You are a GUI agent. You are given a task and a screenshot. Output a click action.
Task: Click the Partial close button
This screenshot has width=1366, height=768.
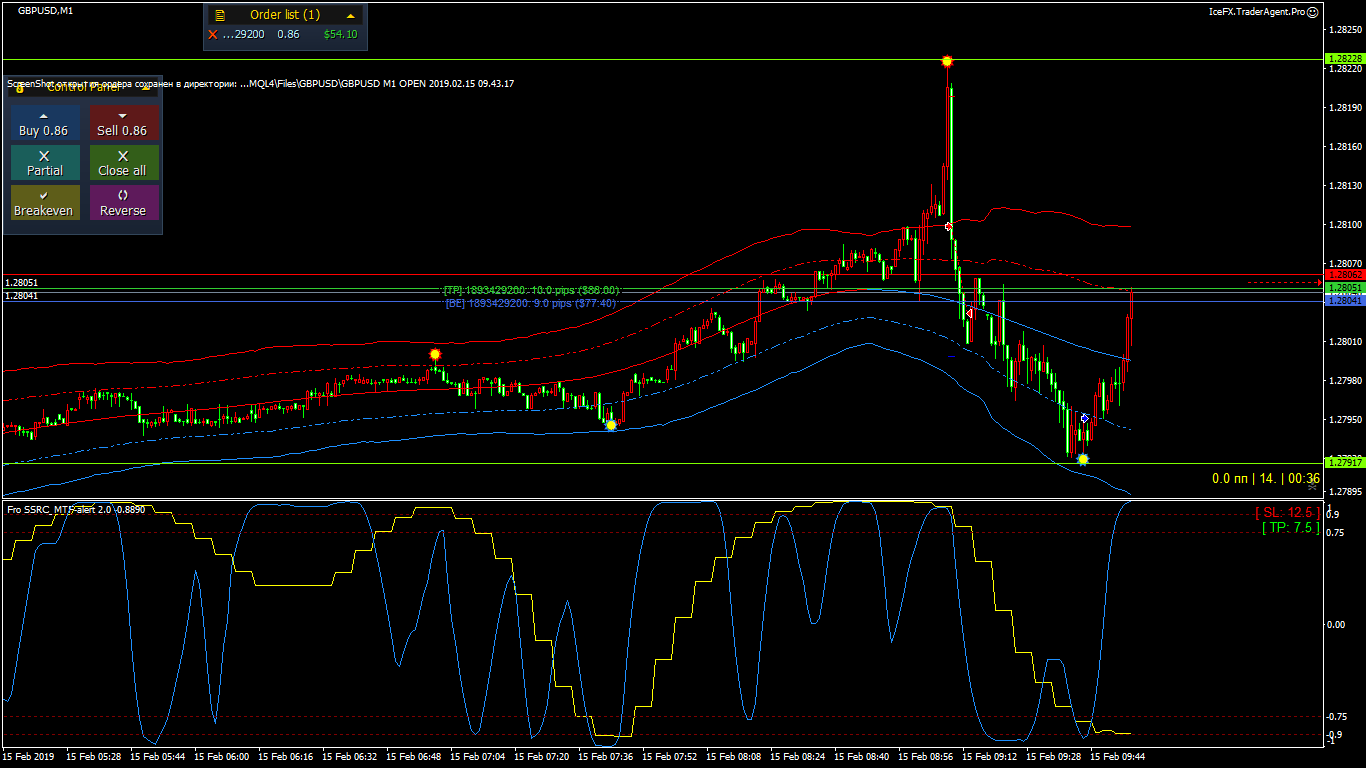click(x=44, y=163)
